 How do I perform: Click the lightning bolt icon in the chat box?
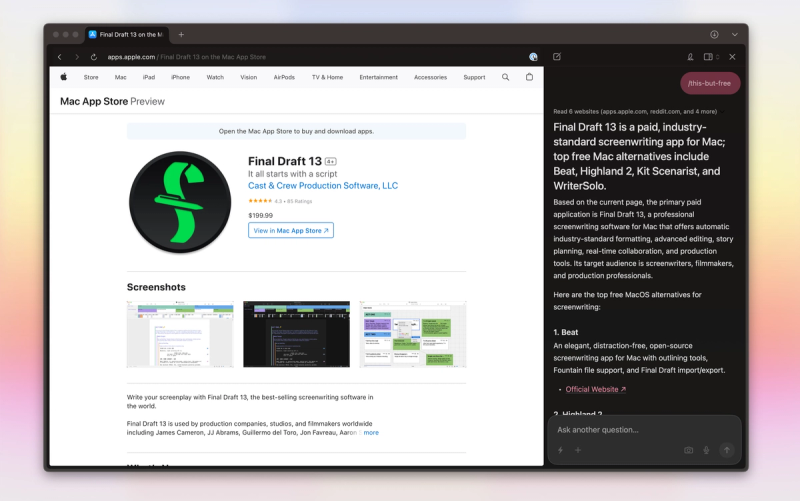click(560, 450)
